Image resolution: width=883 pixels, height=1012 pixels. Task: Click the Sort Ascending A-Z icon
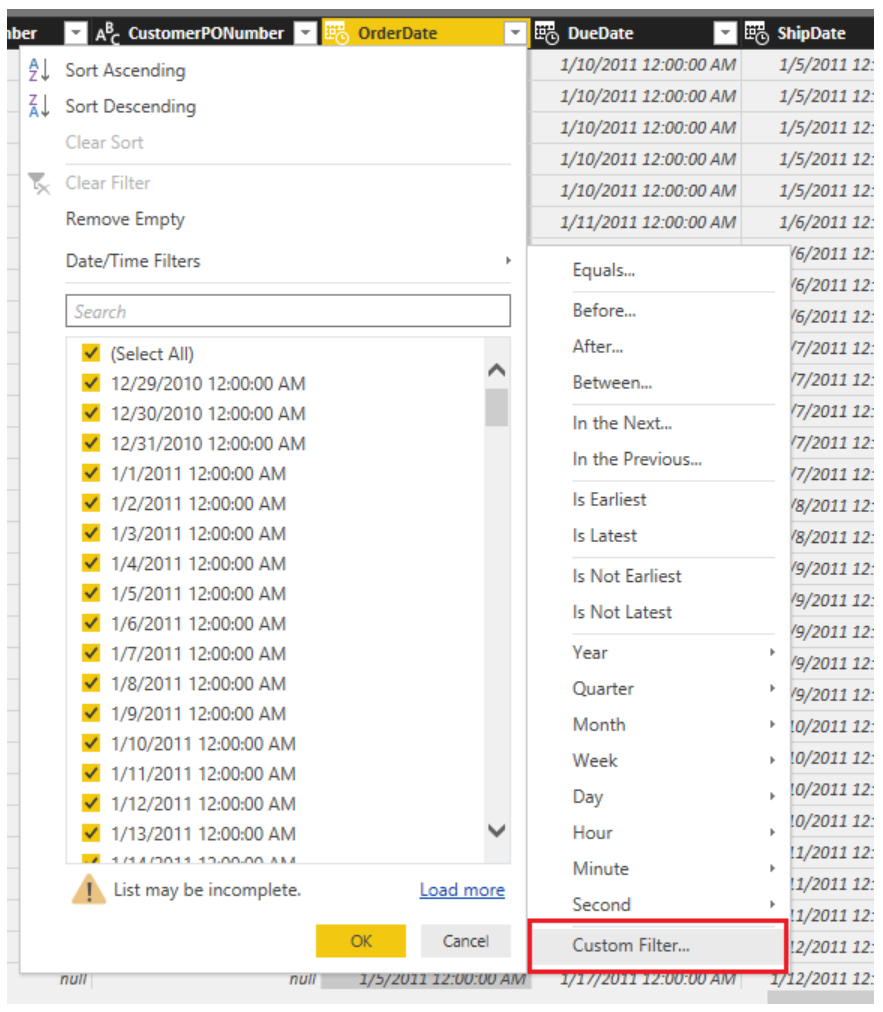[39, 70]
